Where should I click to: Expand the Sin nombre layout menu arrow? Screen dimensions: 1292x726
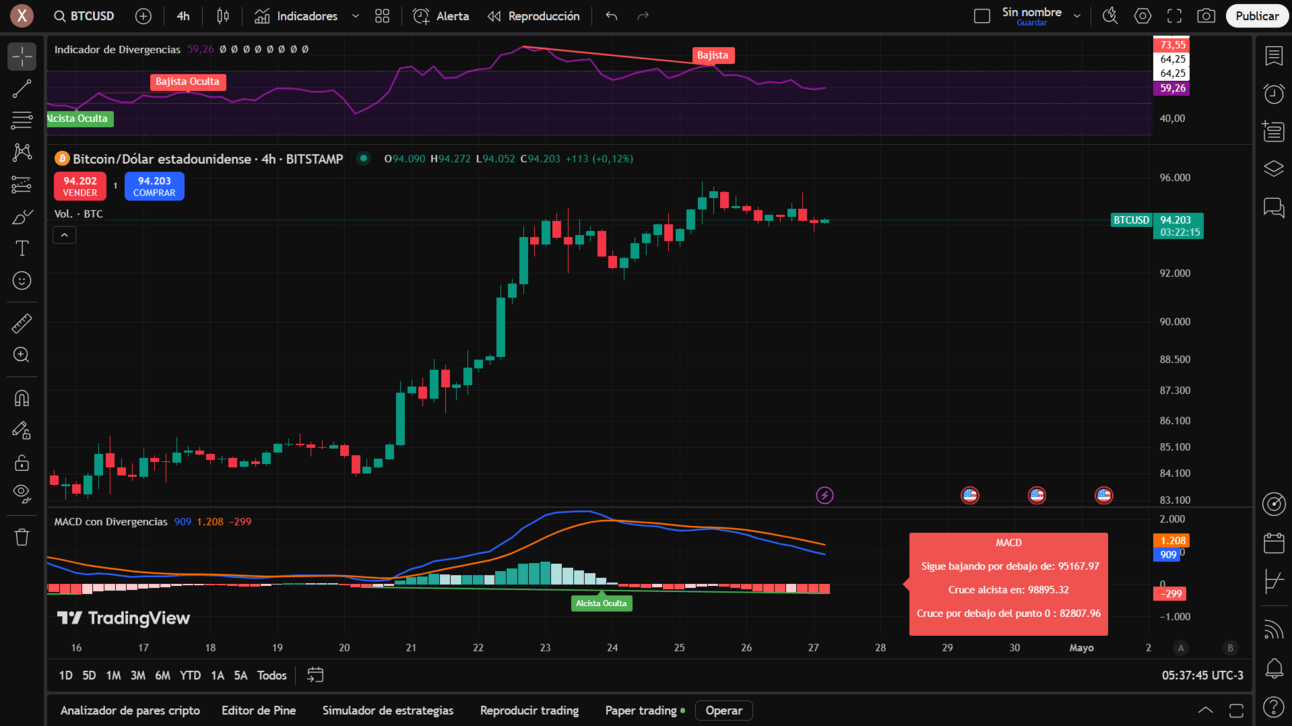[1077, 16]
